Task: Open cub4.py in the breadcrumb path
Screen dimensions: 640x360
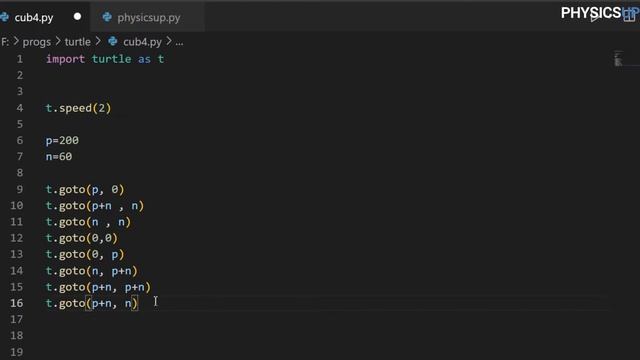Action: click(142, 42)
